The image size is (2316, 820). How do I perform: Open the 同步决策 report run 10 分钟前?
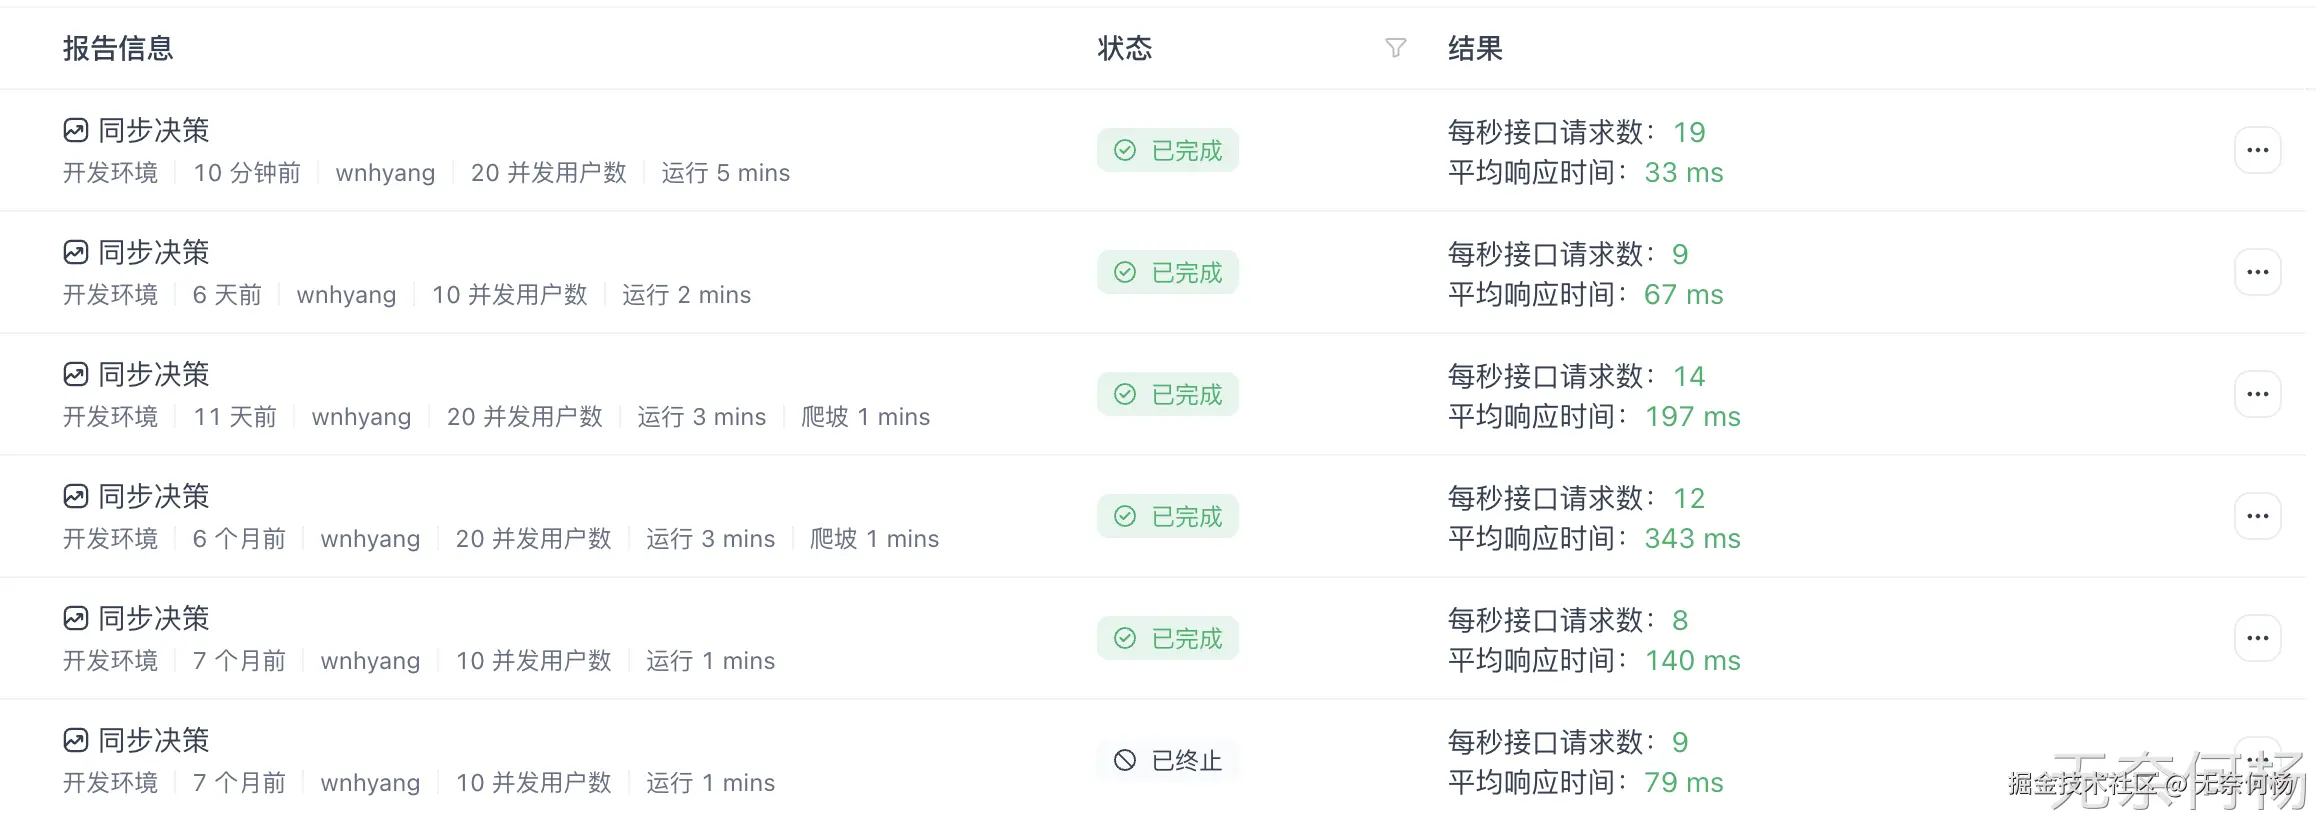pyautogui.click(x=153, y=130)
